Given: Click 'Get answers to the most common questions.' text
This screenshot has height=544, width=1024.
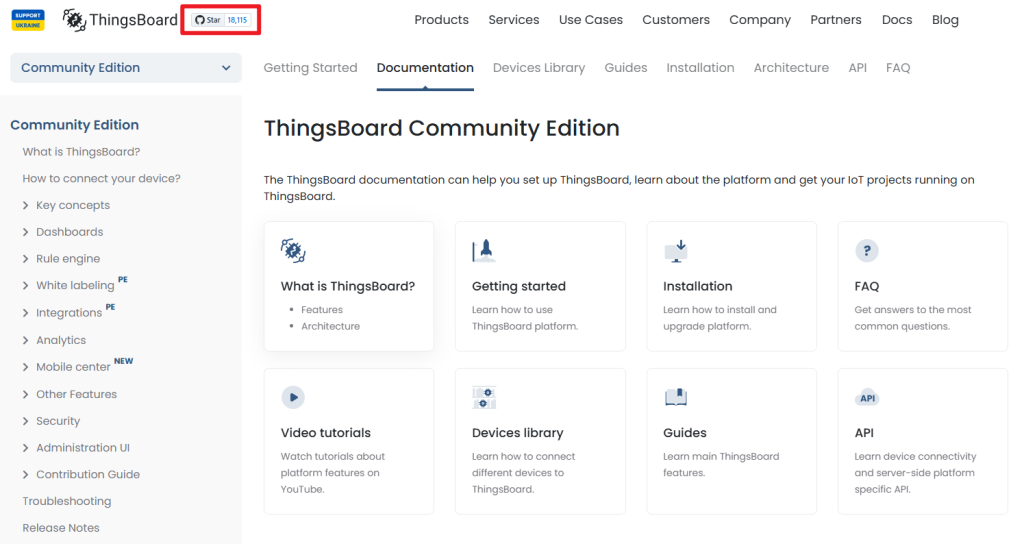Looking at the screenshot, I should pyautogui.click(x=912, y=318).
